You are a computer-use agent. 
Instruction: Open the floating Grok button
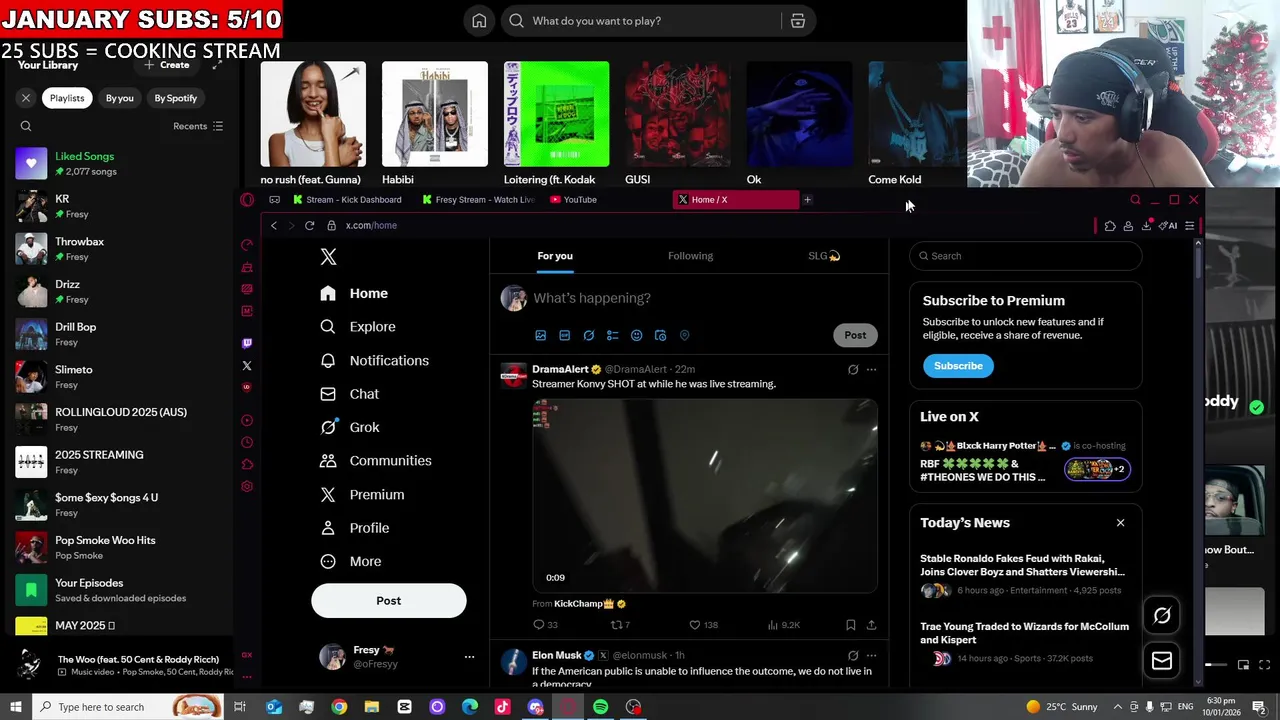coord(1162,616)
